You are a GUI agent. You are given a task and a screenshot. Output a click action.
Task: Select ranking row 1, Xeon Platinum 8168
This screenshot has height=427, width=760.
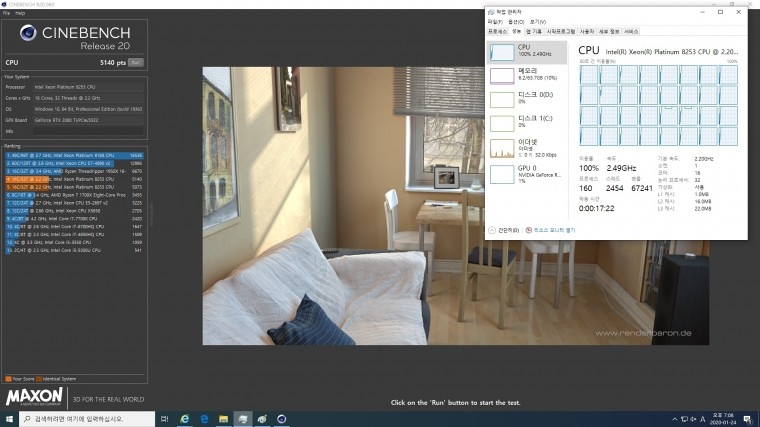74,156
